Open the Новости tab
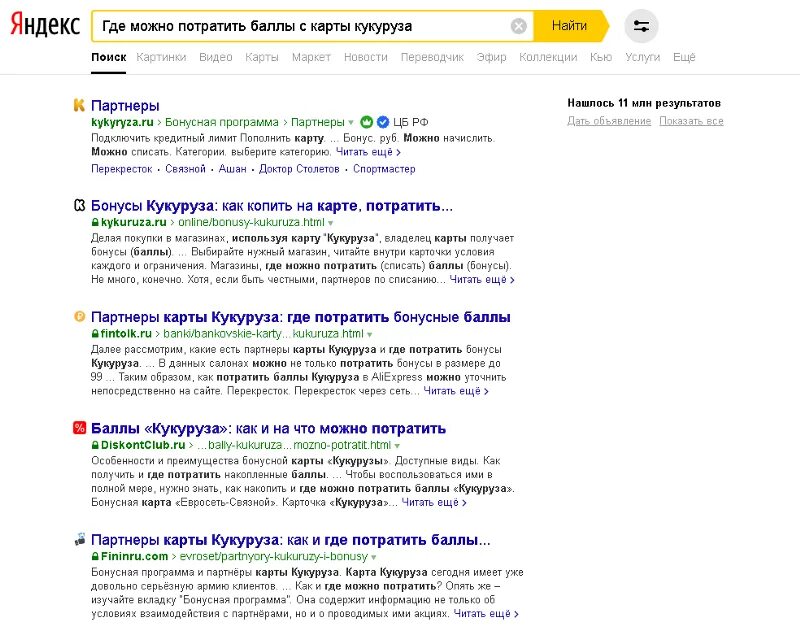The height and width of the screenshot is (630, 800). click(366, 57)
